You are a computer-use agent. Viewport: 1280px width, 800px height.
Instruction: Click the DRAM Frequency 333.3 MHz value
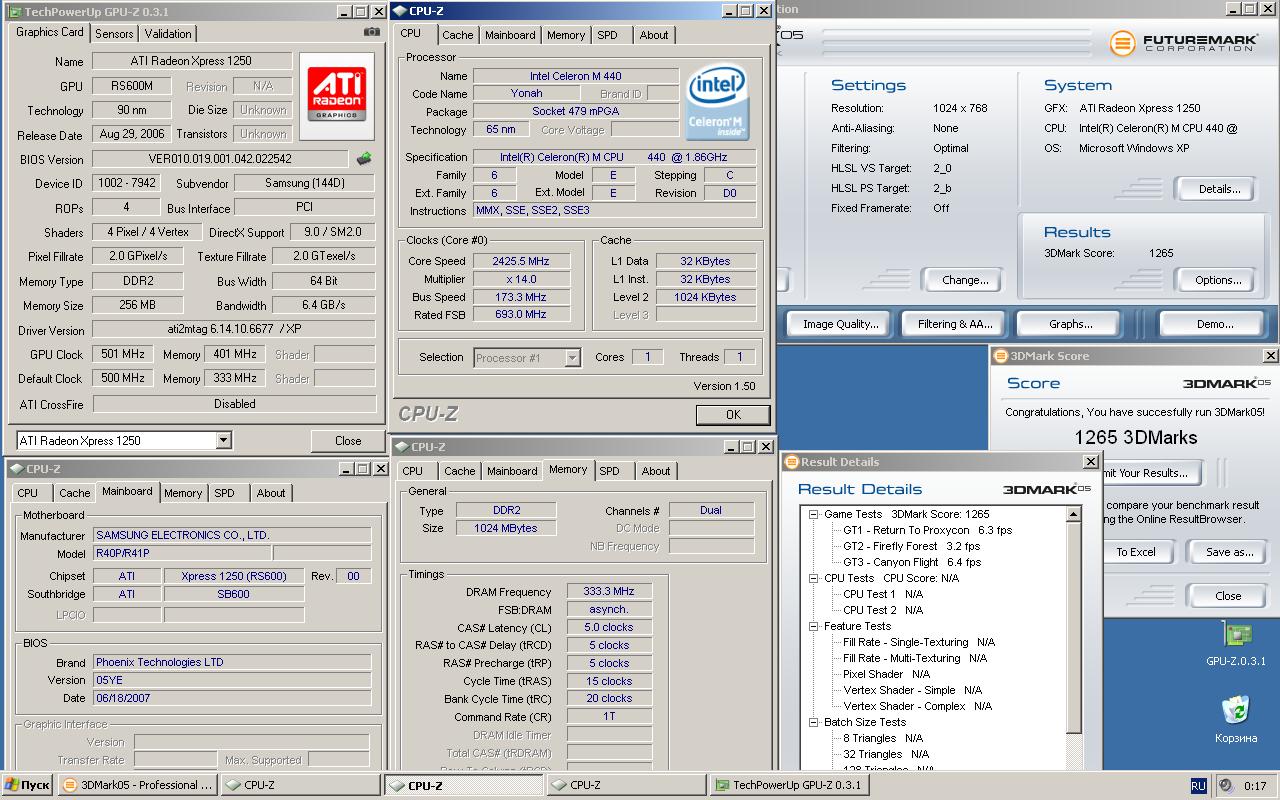pos(609,592)
